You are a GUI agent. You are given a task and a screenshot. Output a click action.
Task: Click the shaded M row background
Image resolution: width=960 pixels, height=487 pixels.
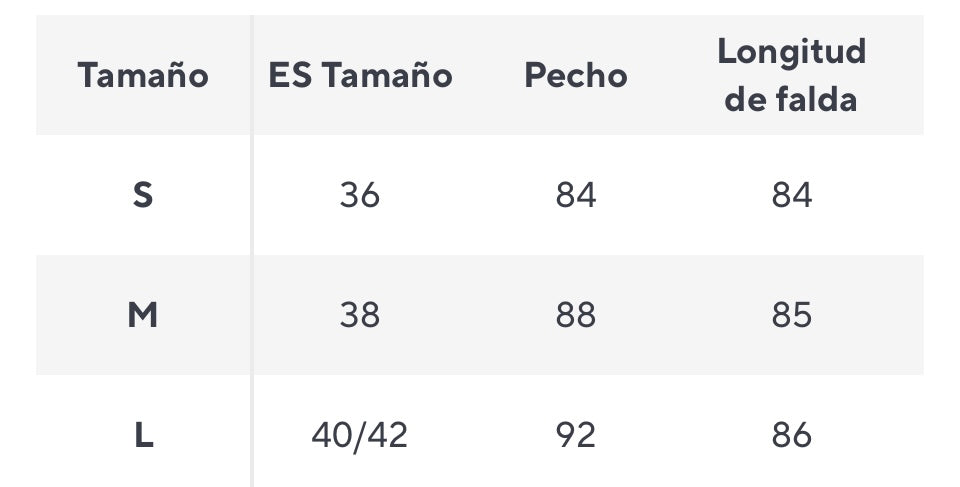(x=479, y=315)
